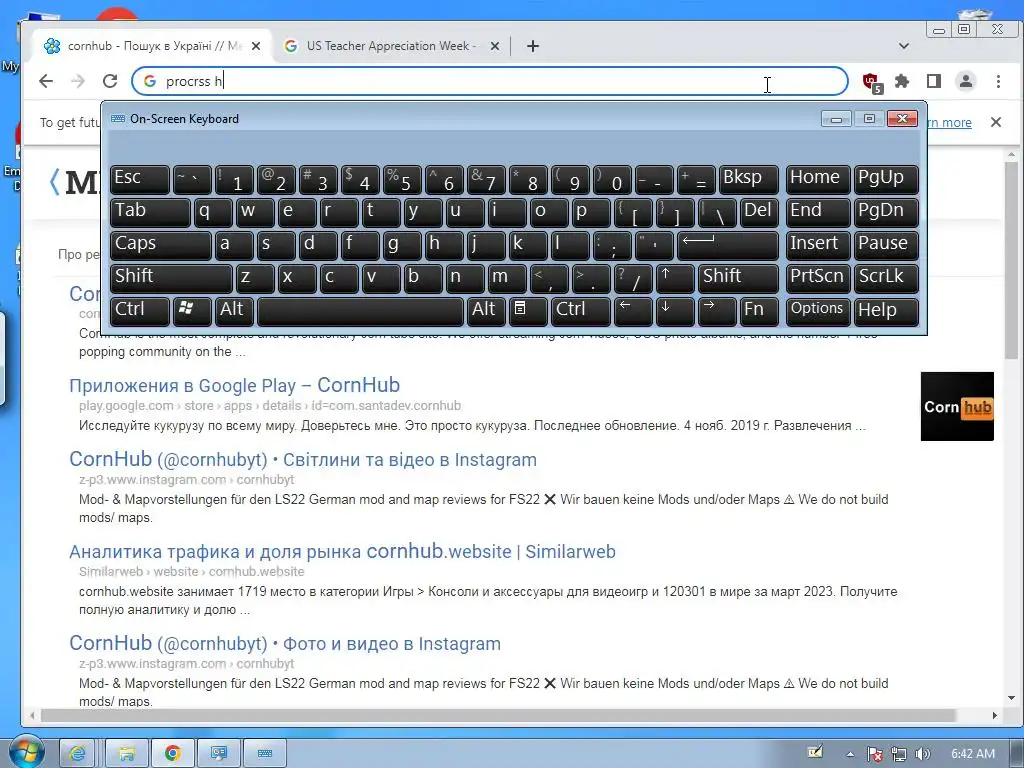Open the Windows Start button
The width and height of the screenshot is (1024, 768).
(25, 752)
